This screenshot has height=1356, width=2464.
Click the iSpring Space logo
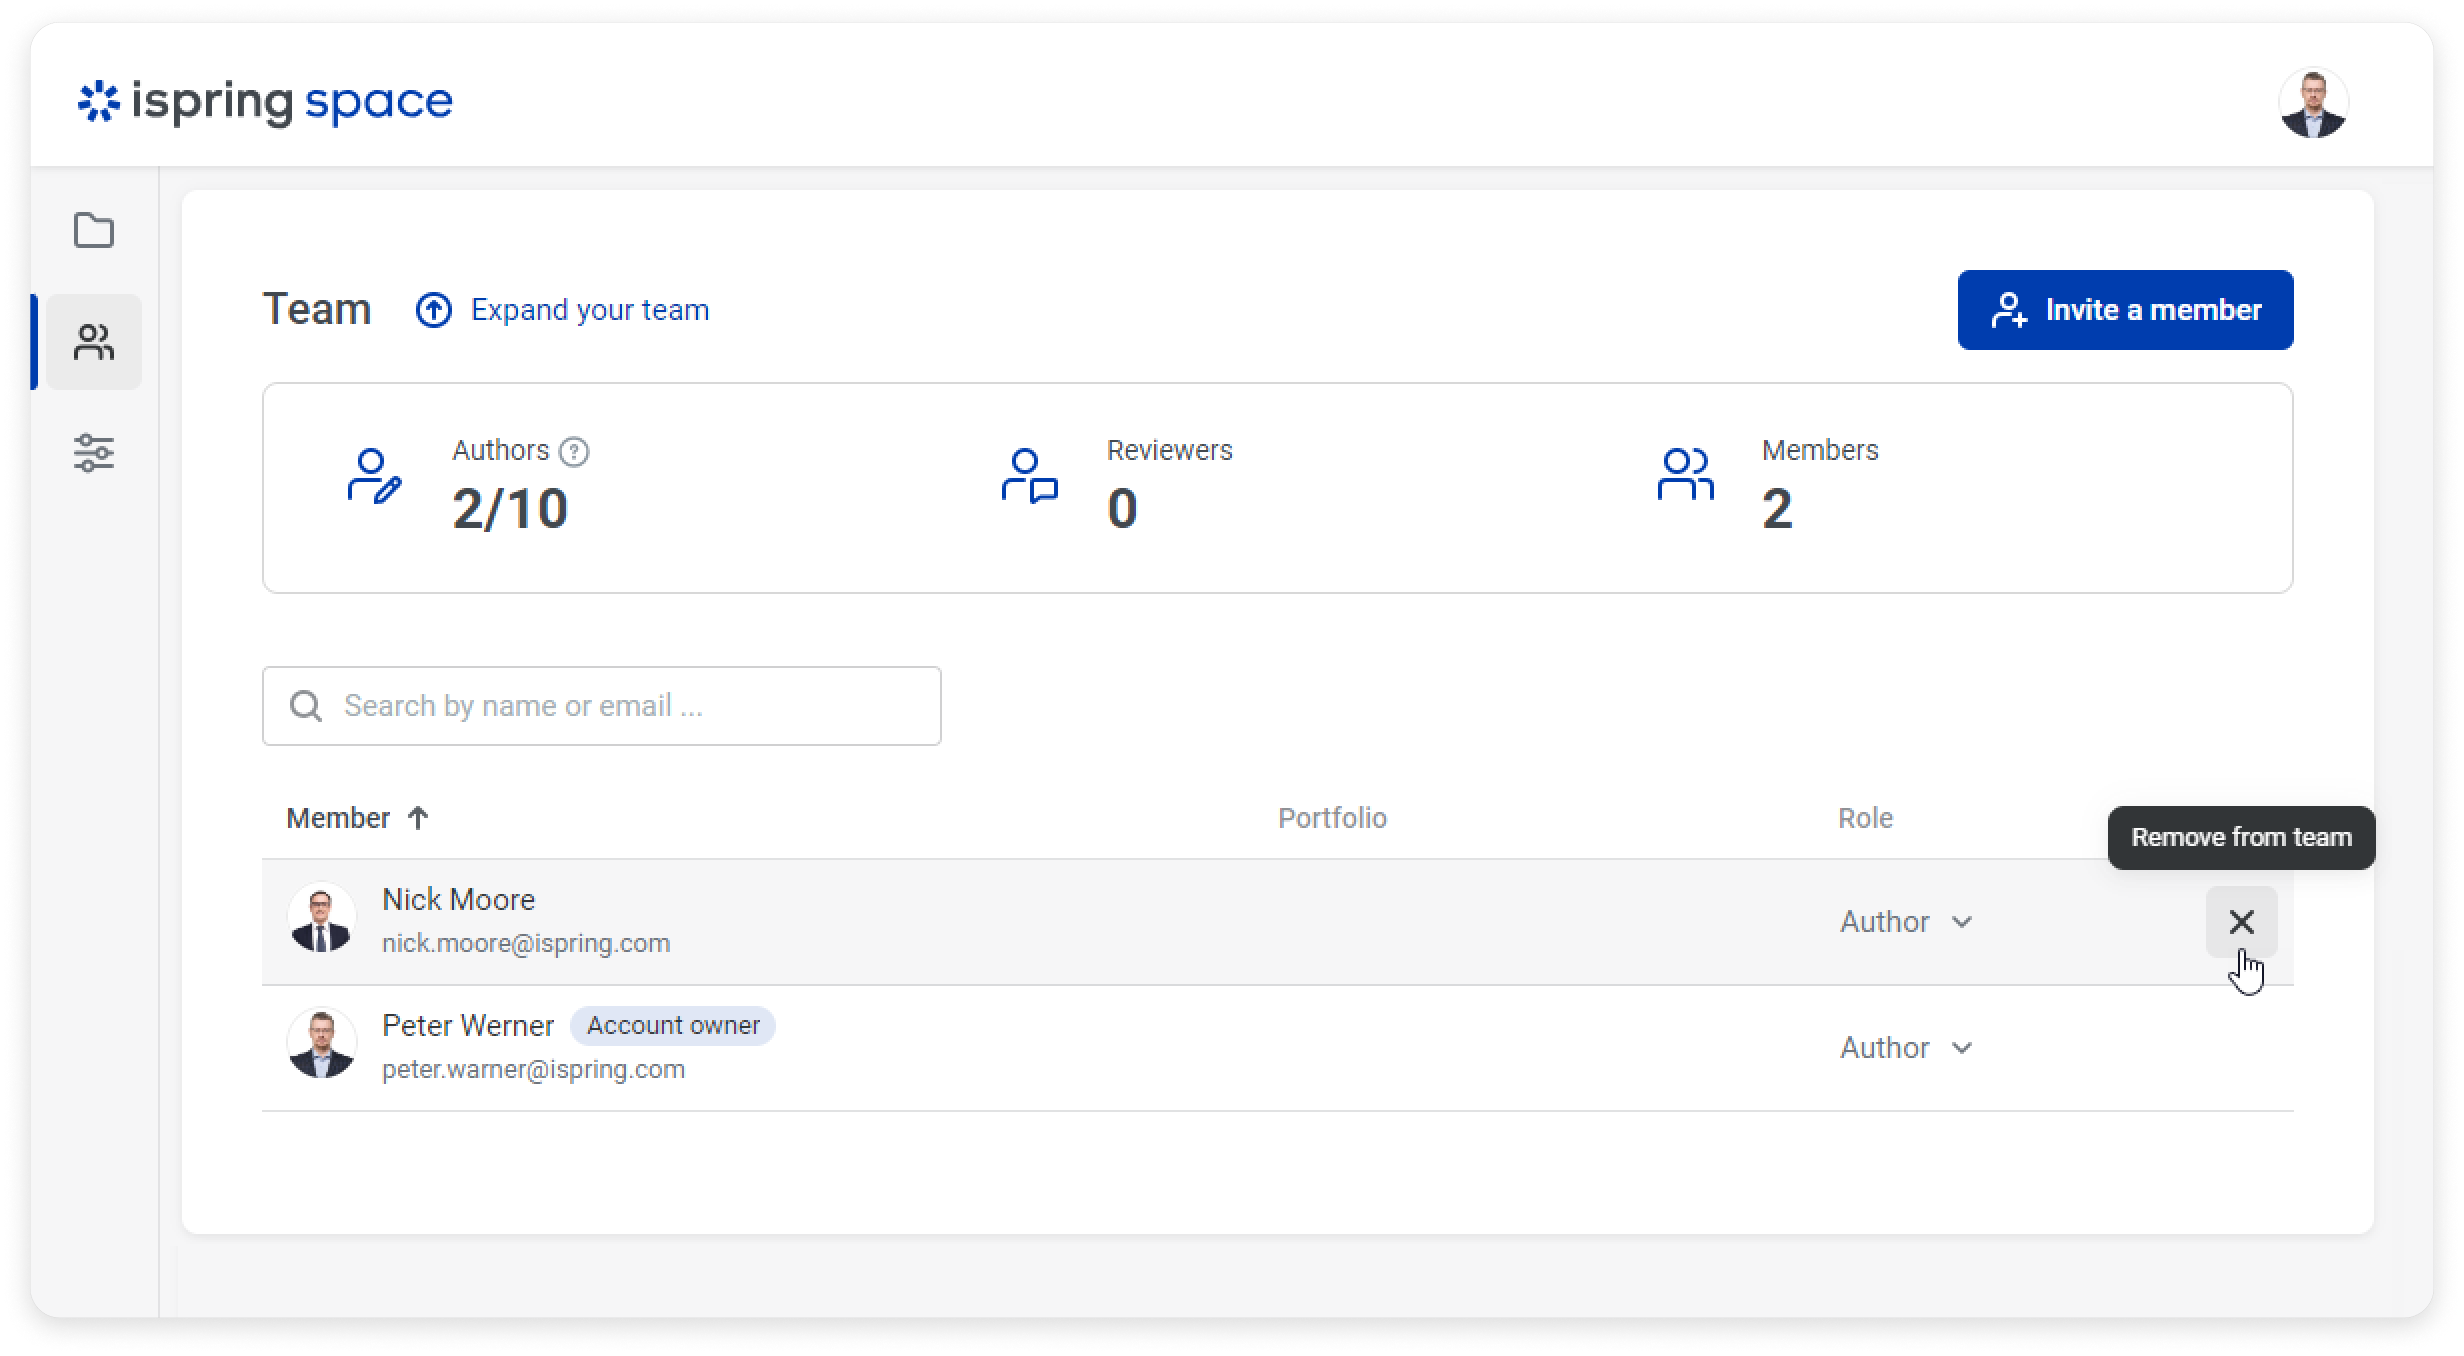point(266,102)
